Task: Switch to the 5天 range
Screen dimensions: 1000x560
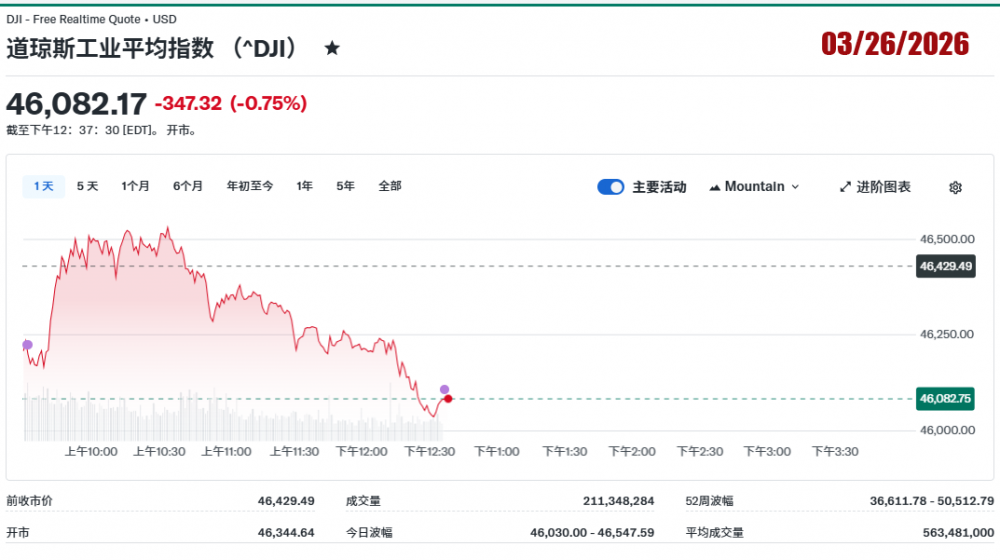Action: click(x=88, y=186)
